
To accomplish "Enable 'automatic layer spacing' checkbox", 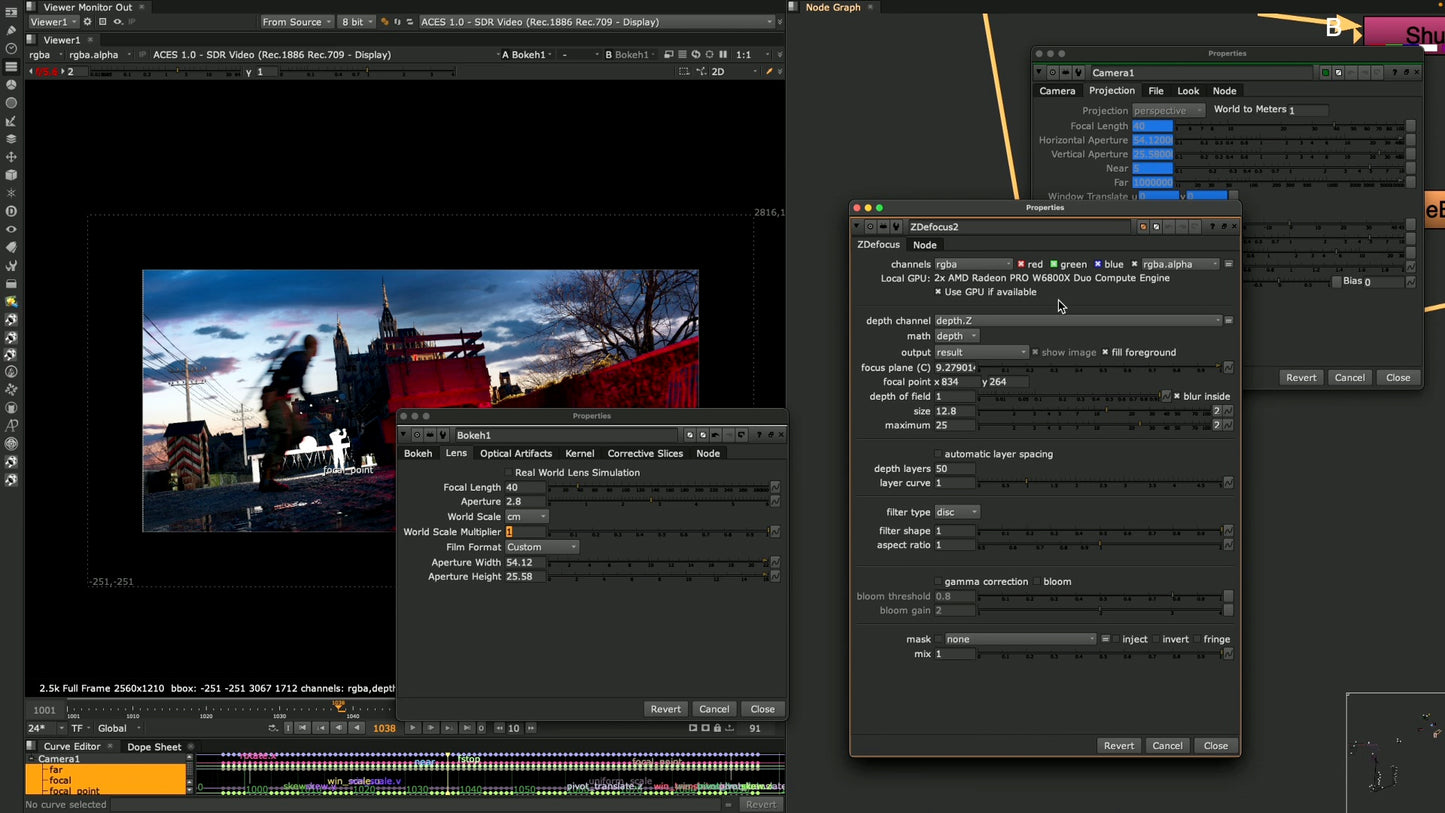I will coord(938,454).
